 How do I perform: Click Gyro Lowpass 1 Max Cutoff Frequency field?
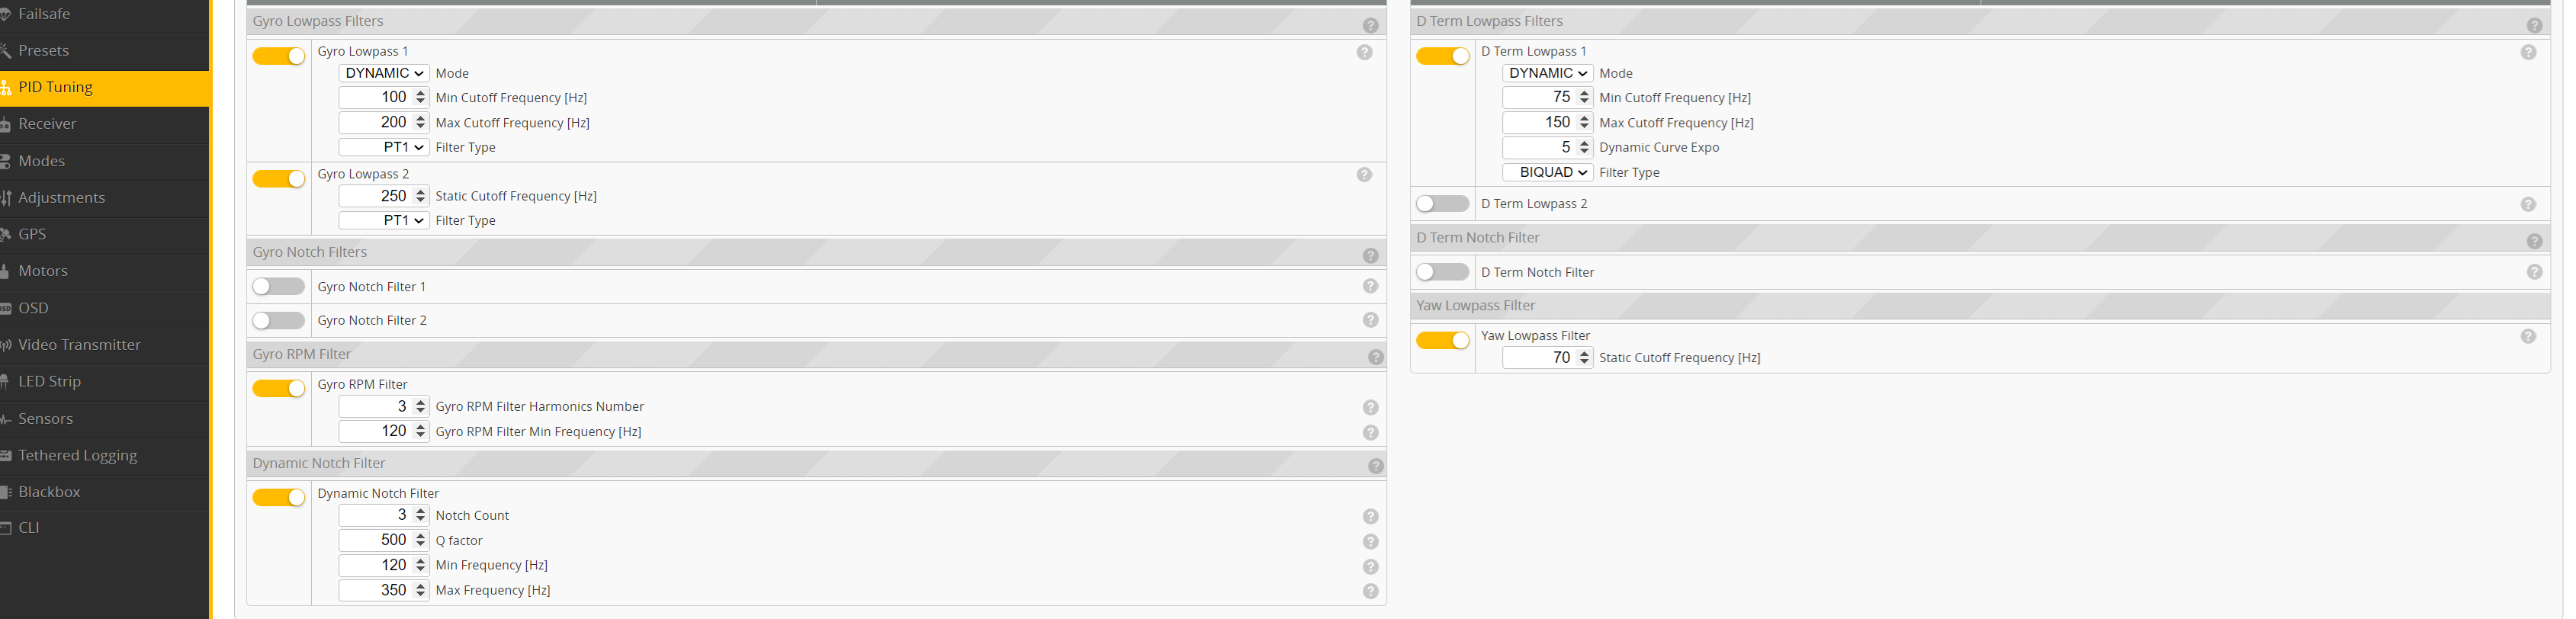(384, 122)
